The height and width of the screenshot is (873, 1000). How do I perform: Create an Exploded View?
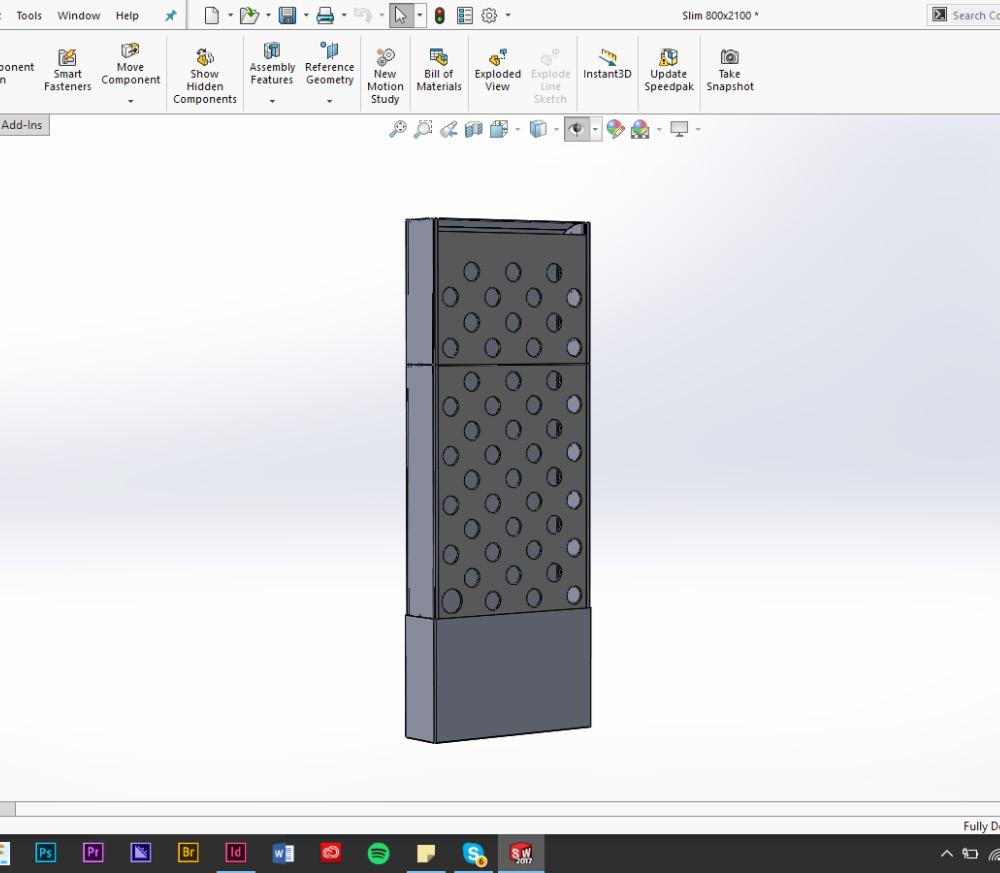[497, 70]
